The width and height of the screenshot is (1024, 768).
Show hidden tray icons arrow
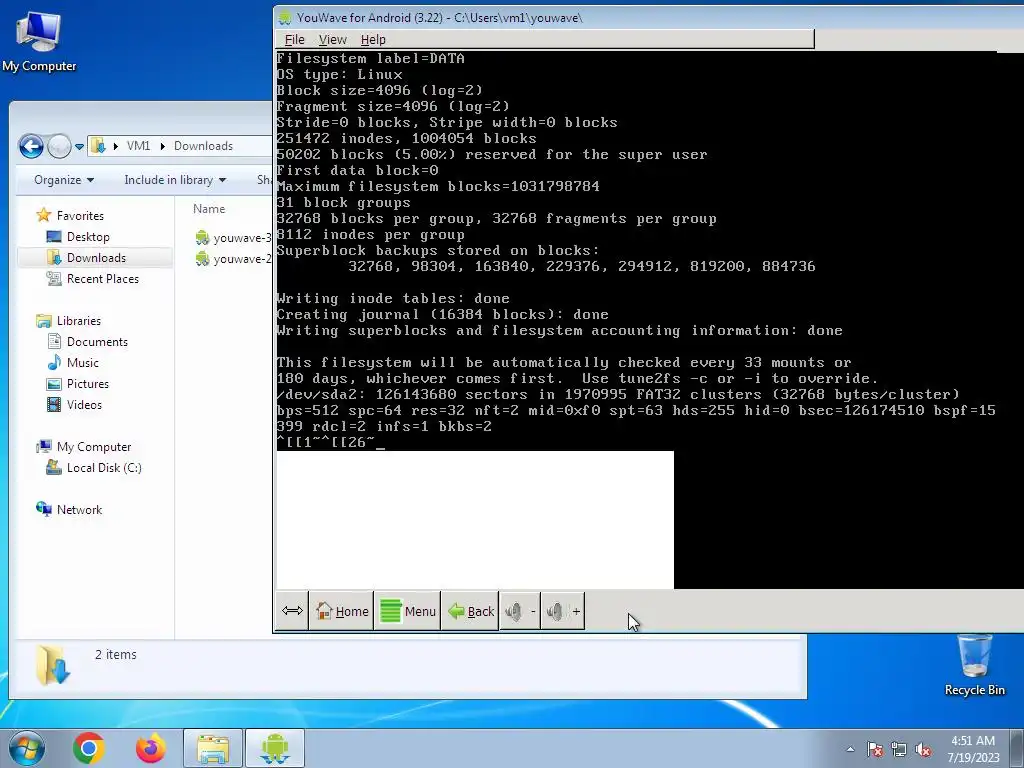(x=850, y=749)
